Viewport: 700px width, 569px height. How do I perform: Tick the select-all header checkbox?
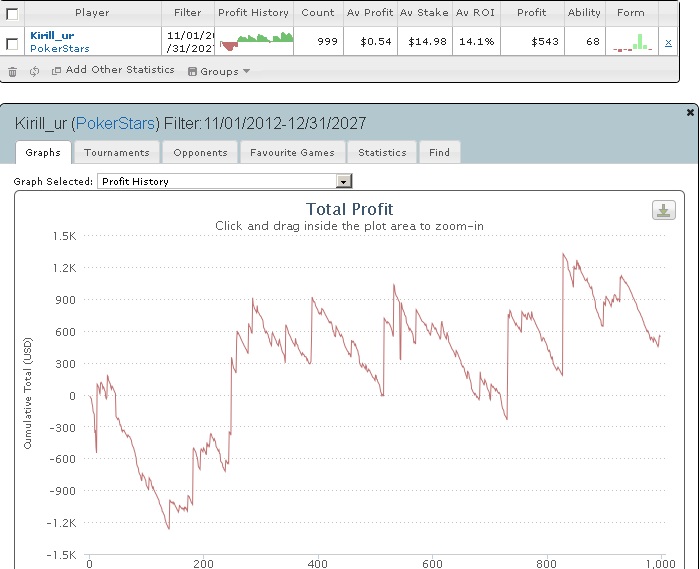tap(12, 14)
